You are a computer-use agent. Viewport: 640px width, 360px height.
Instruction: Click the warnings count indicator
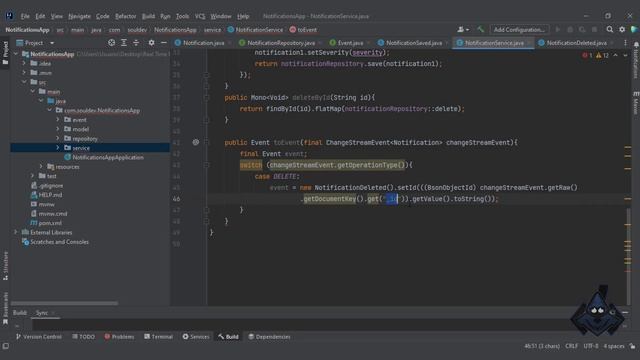pos(602,55)
